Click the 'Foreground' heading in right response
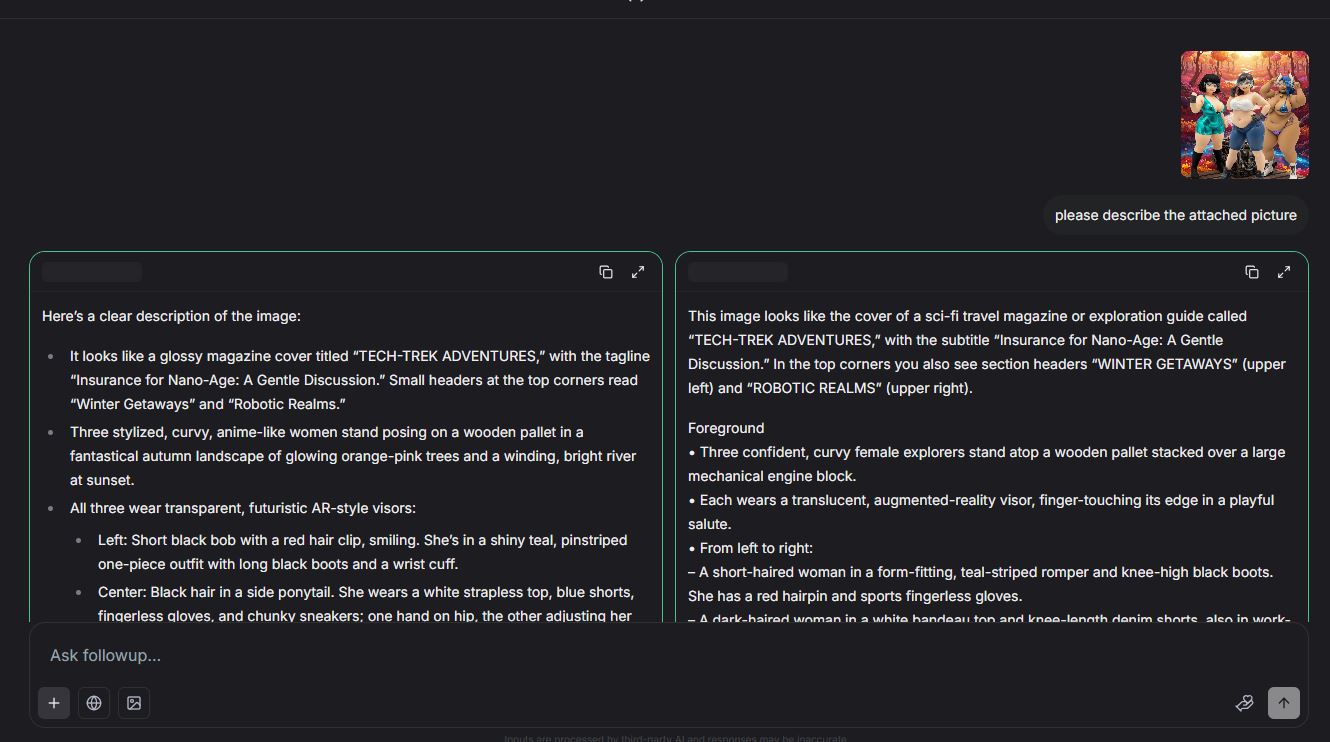The width and height of the screenshot is (1330, 742). point(726,428)
